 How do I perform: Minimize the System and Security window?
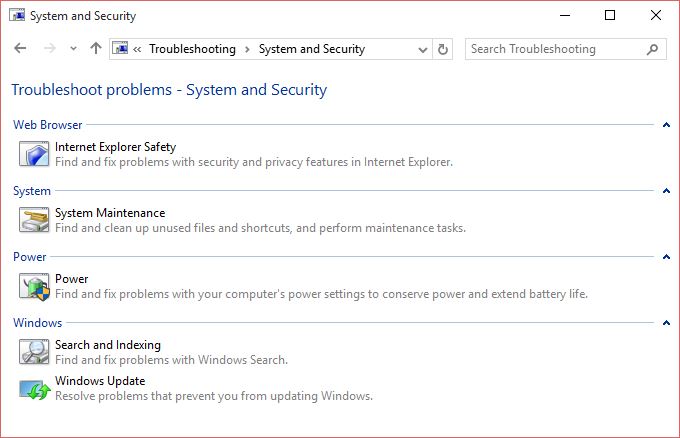[x=565, y=16]
